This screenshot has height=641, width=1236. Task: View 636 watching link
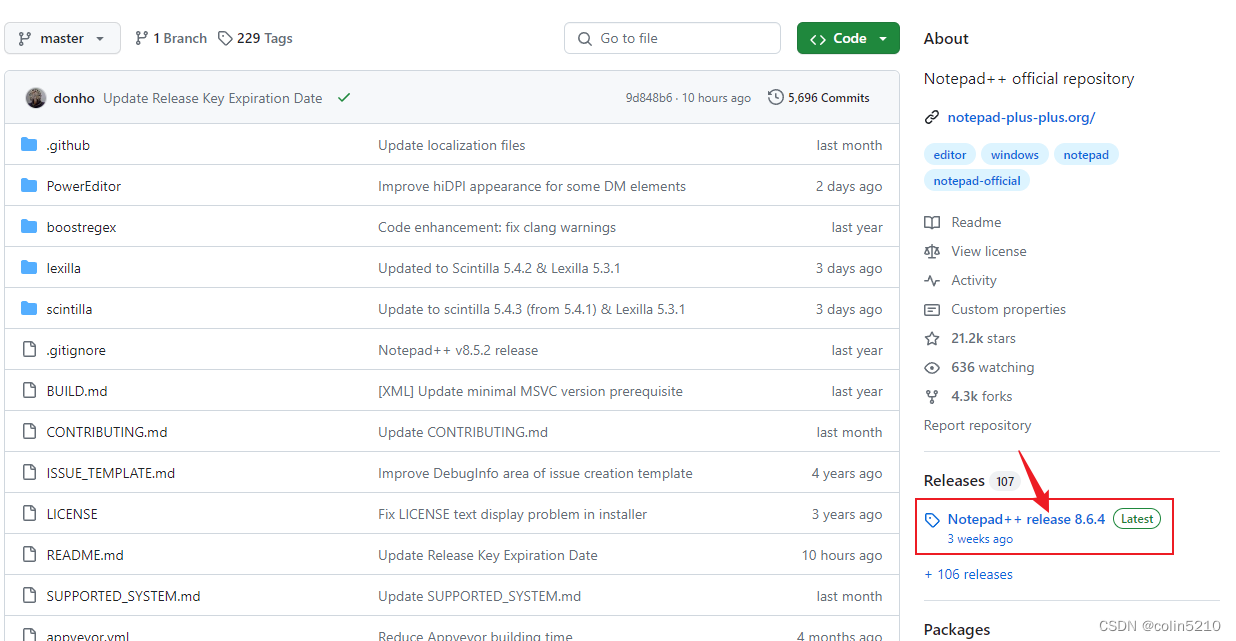click(992, 367)
